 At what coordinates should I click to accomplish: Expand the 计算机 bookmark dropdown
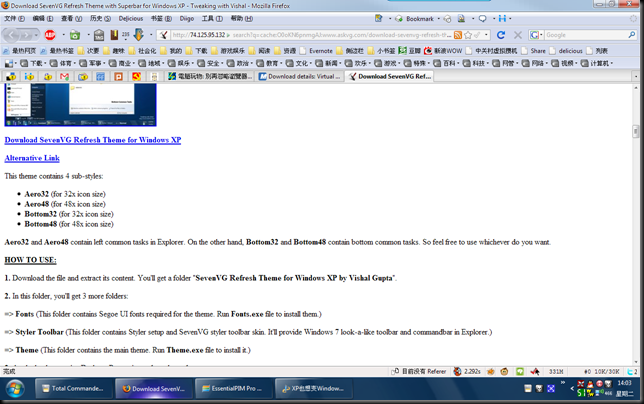point(612,63)
